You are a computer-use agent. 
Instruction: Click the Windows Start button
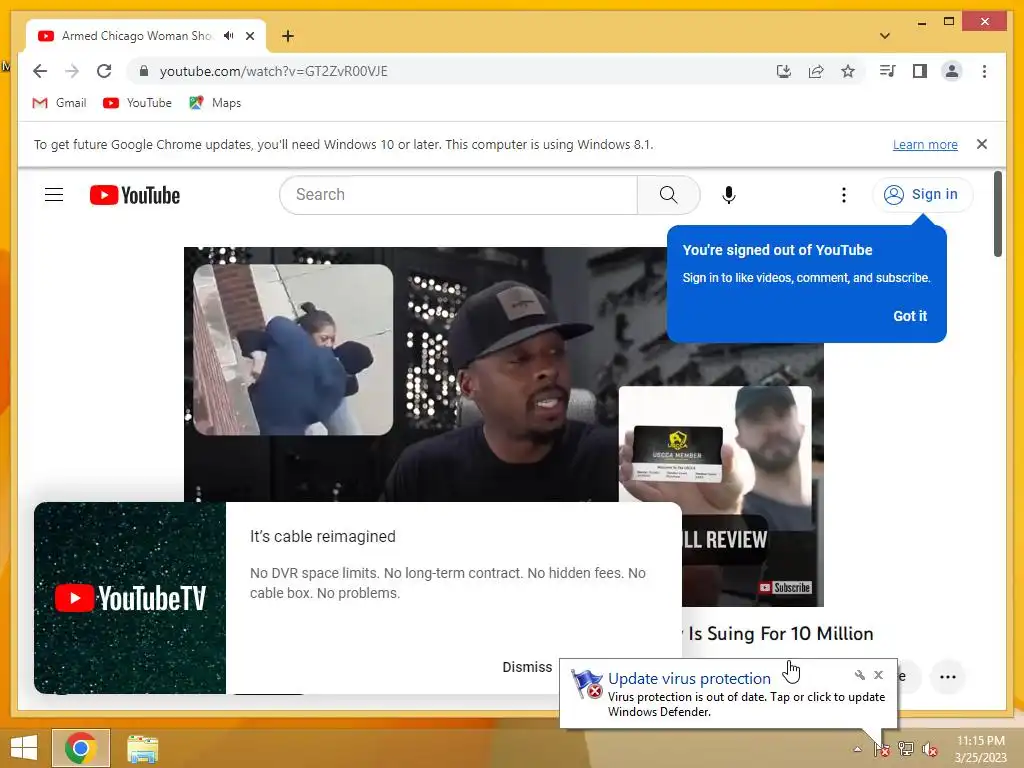24,748
